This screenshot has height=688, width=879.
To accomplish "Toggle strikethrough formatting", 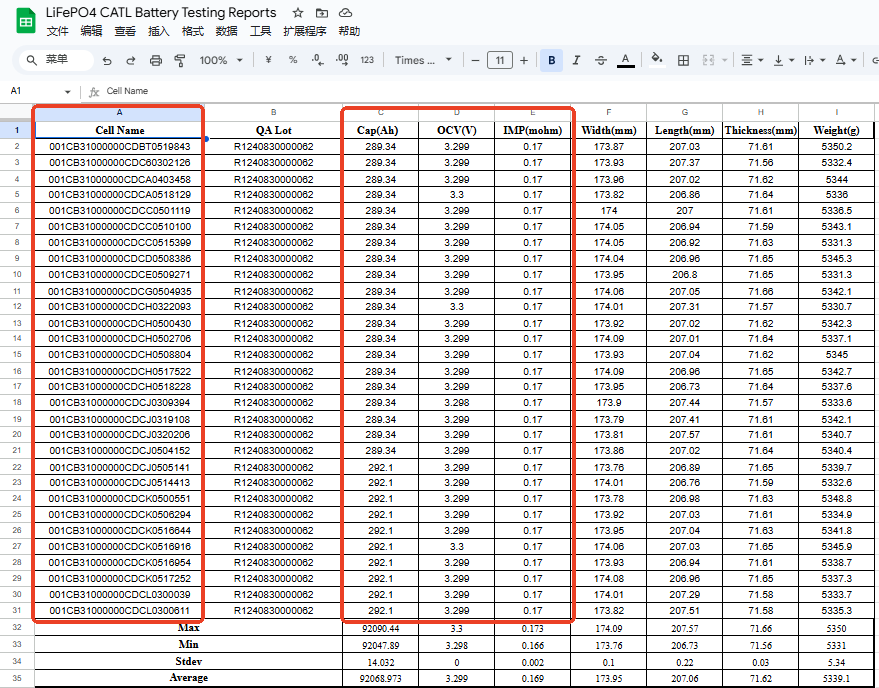I will (x=600, y=61).
